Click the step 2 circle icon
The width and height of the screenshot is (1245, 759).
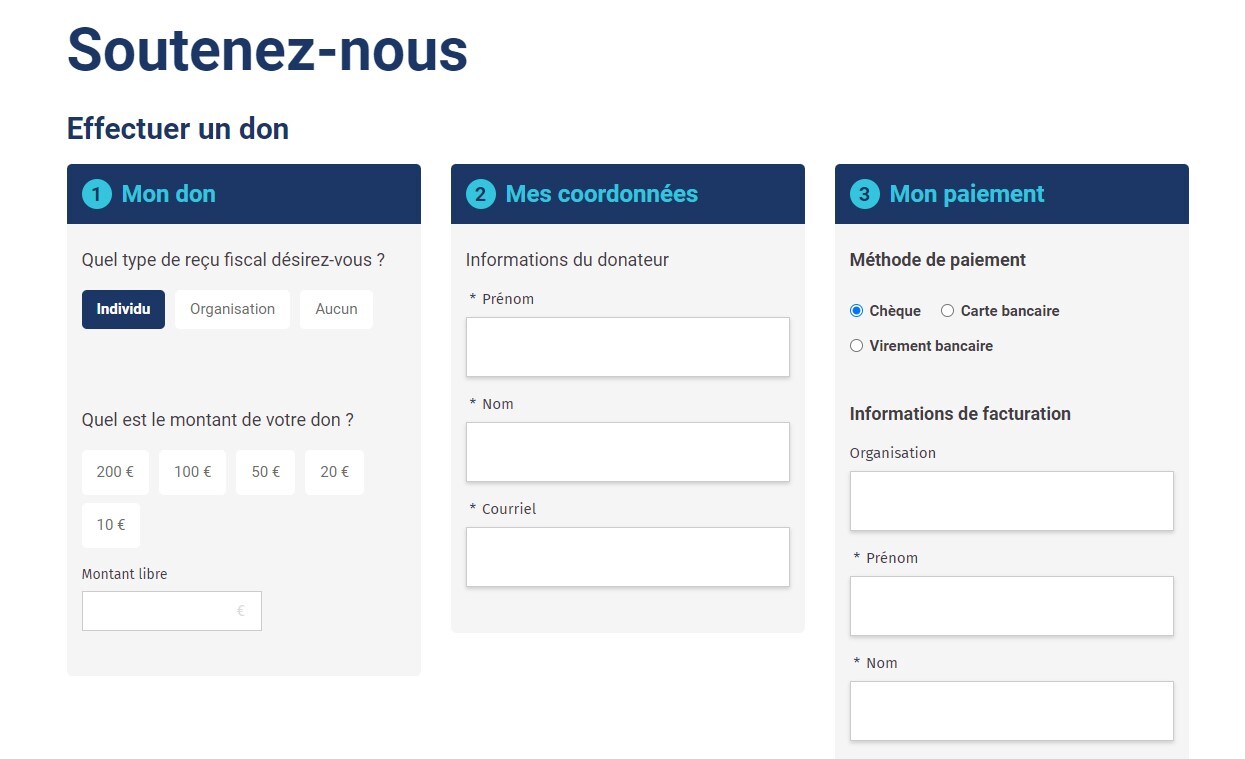click(x=480, y=194)
